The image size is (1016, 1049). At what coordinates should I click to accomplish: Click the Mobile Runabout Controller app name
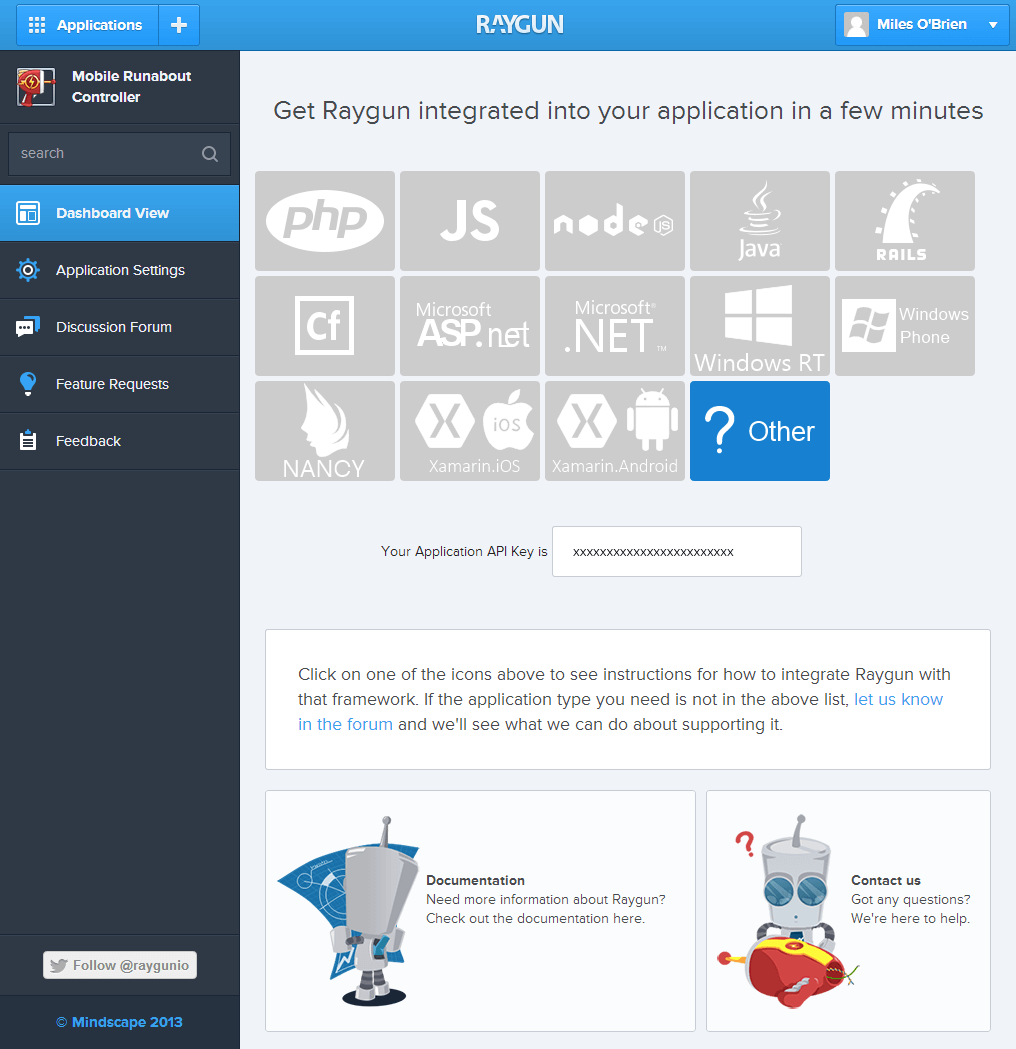pos(132,87)
